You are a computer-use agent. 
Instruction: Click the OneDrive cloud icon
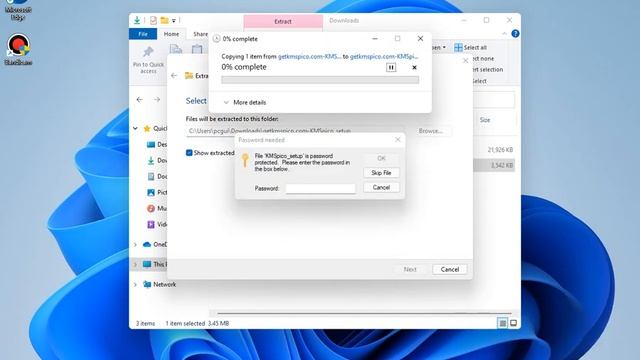[147, 244]
